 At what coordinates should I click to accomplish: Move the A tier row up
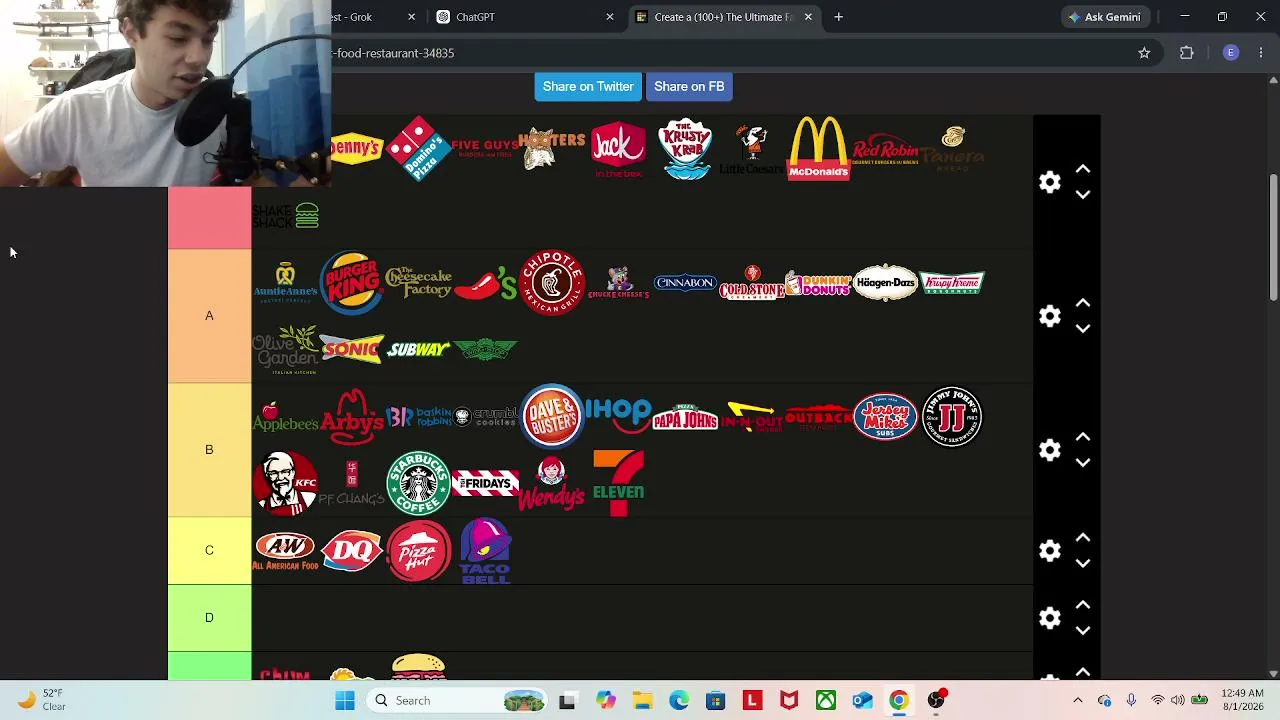click(x=1083, y=303)
